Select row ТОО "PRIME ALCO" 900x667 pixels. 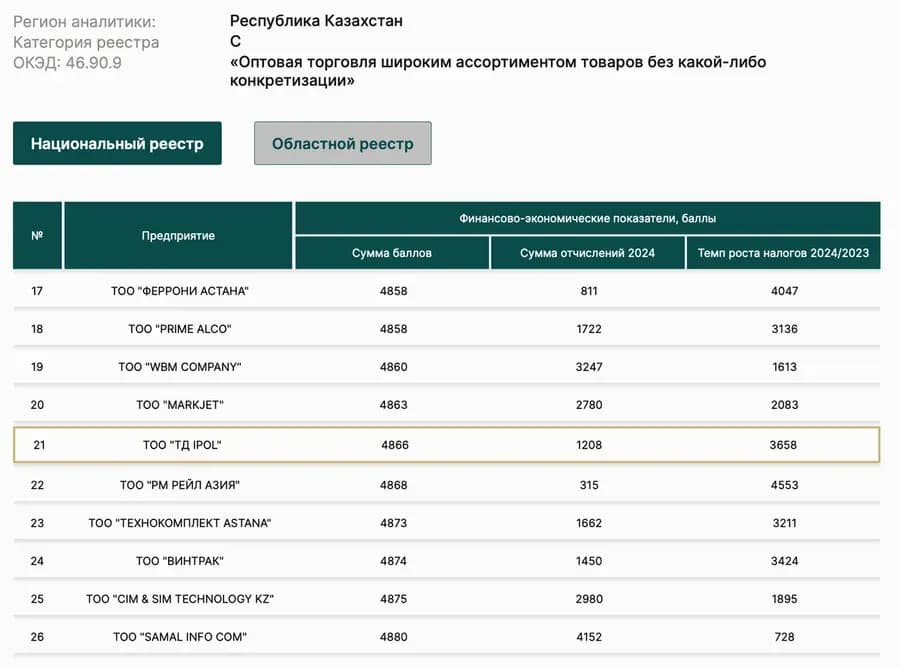447,329
